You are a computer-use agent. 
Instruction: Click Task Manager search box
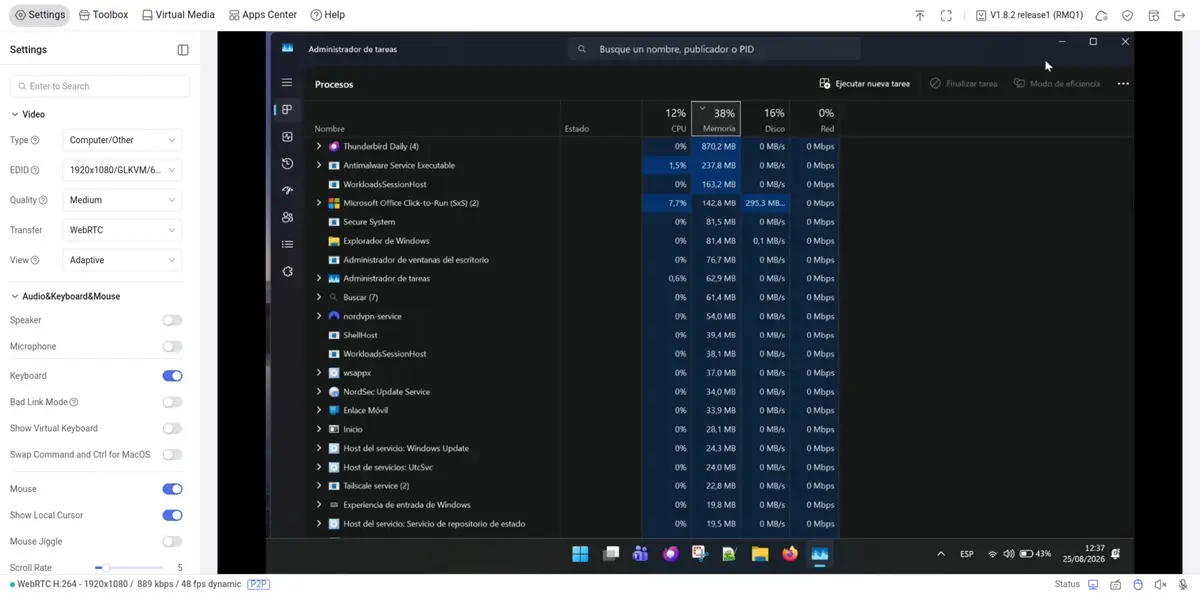pyautogui.click(x=714, y=49)
